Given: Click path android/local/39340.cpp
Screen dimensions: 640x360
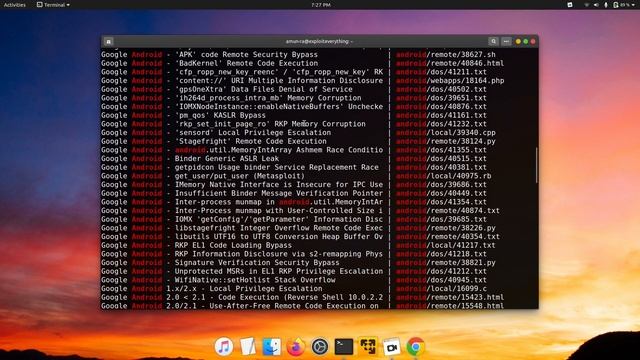Looking at the screenshot, I should [x=445, y=133].
